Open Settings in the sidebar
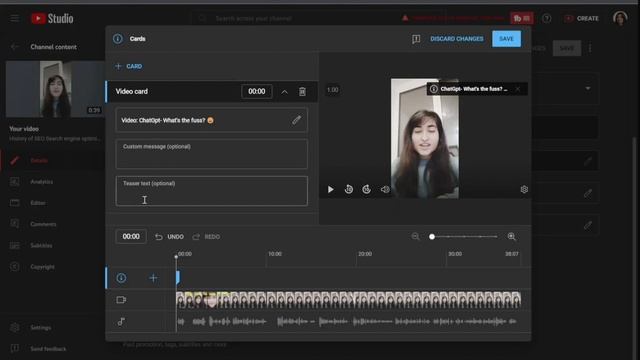 click(x=40, y=327)
